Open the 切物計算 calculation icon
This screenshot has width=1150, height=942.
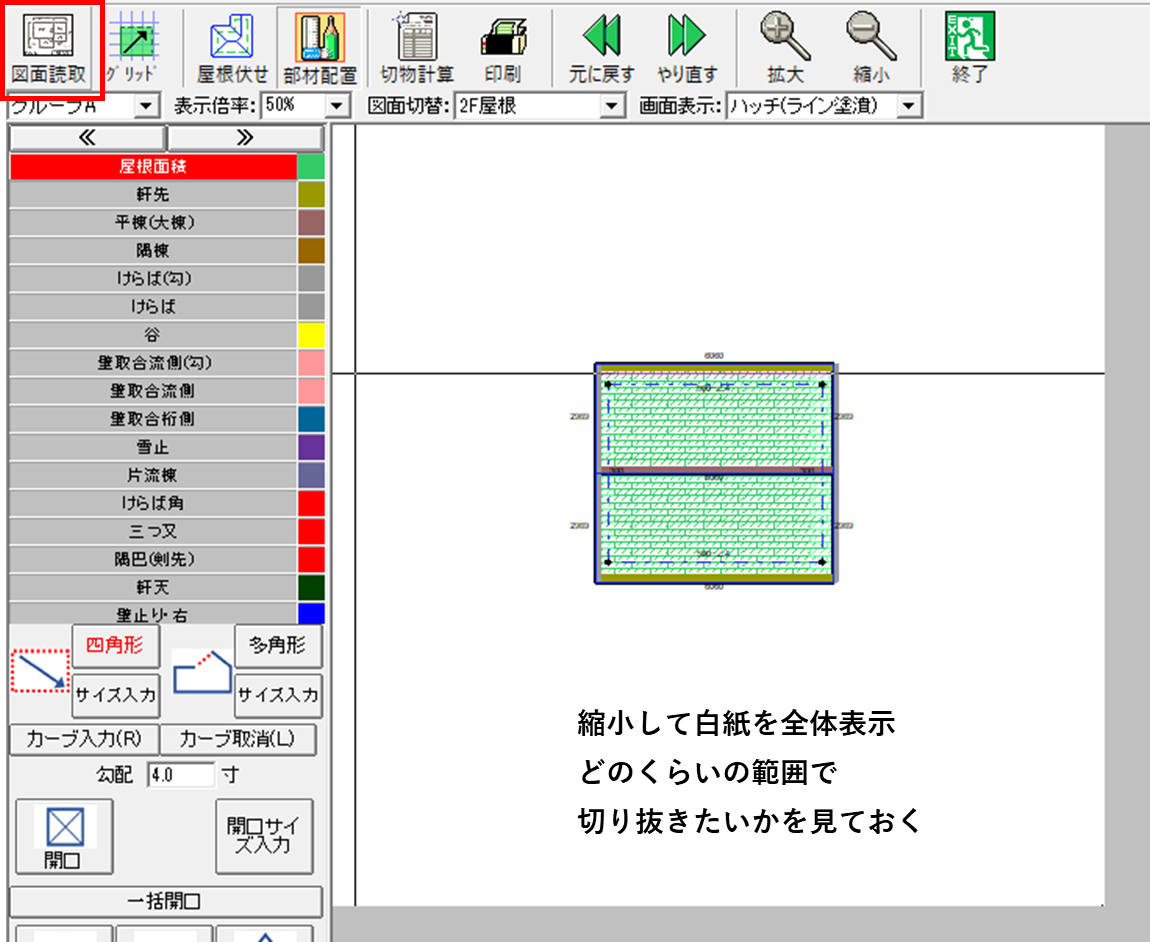coord(416,47)
